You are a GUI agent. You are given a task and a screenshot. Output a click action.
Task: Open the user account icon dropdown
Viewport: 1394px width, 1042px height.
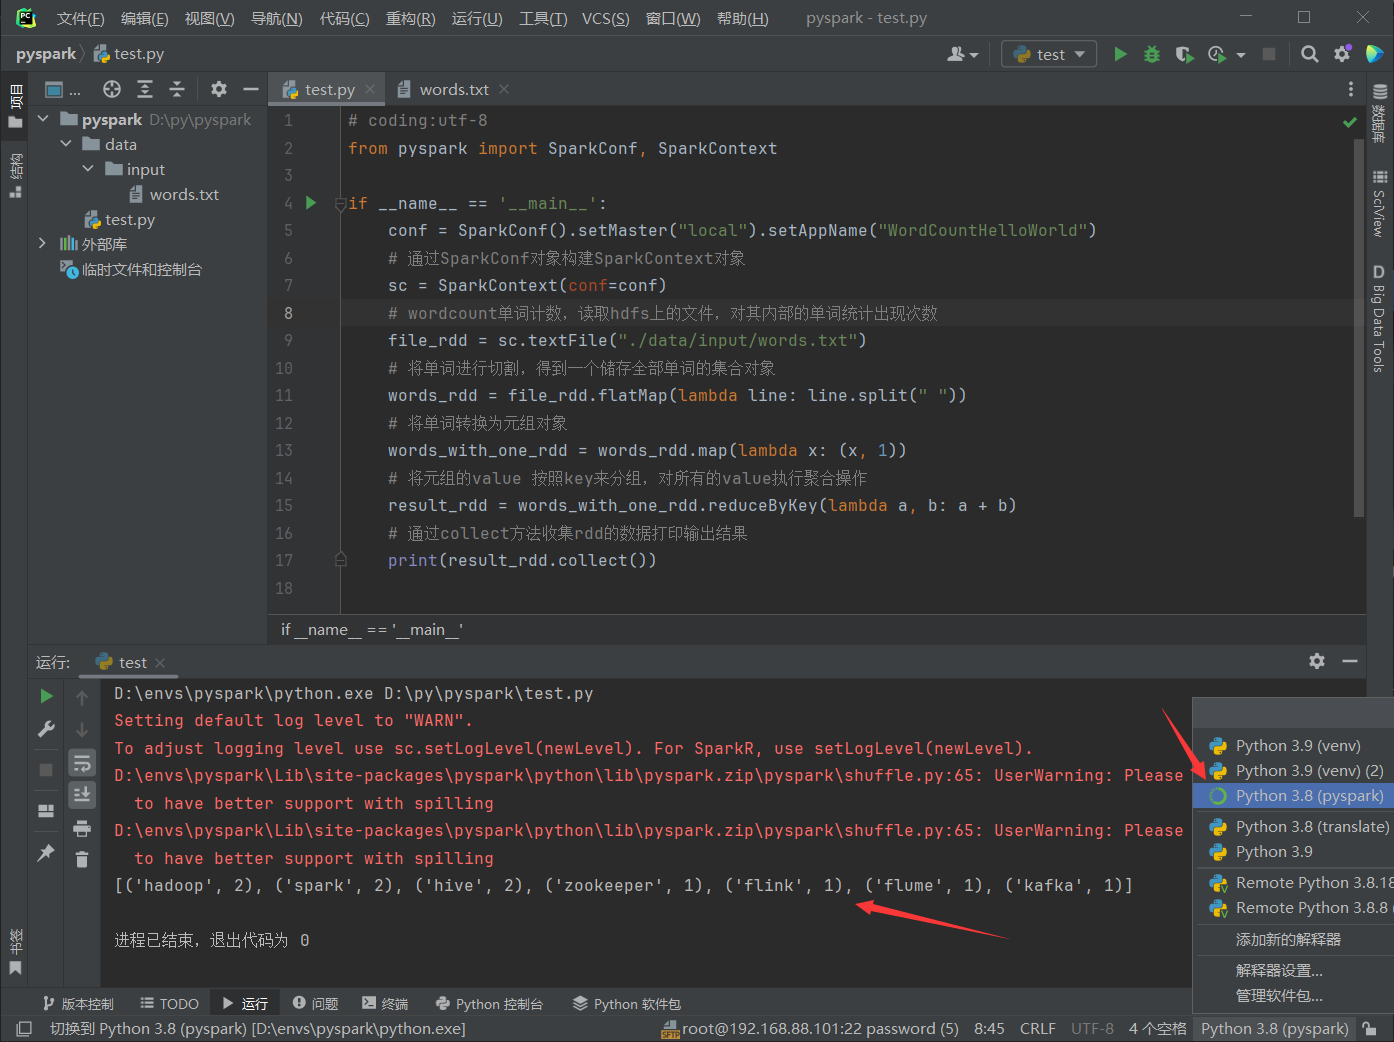point(962,54)
